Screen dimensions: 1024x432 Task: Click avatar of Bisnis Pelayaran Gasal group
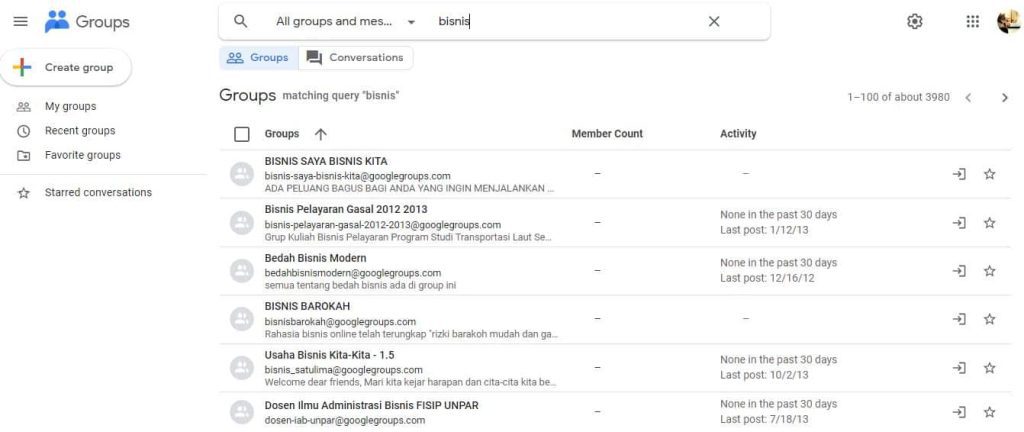tap(242, 223)
